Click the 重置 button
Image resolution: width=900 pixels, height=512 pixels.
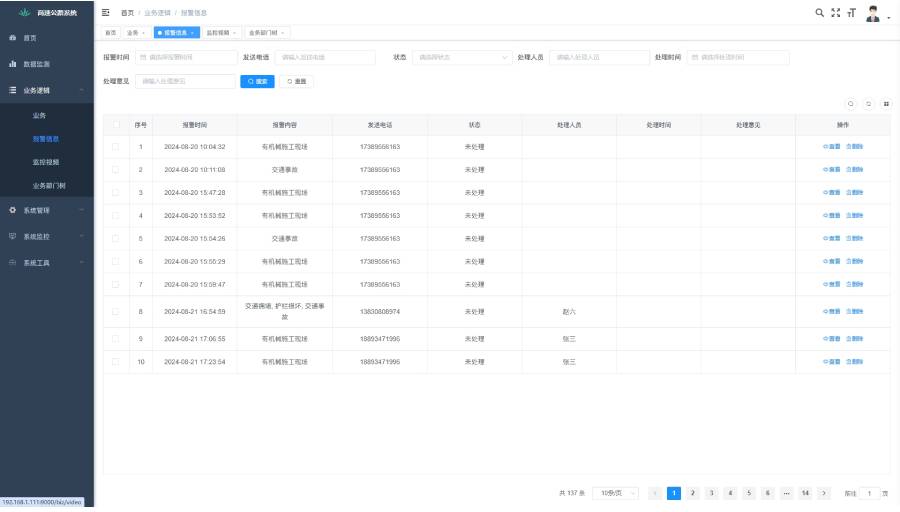(297, 82)
